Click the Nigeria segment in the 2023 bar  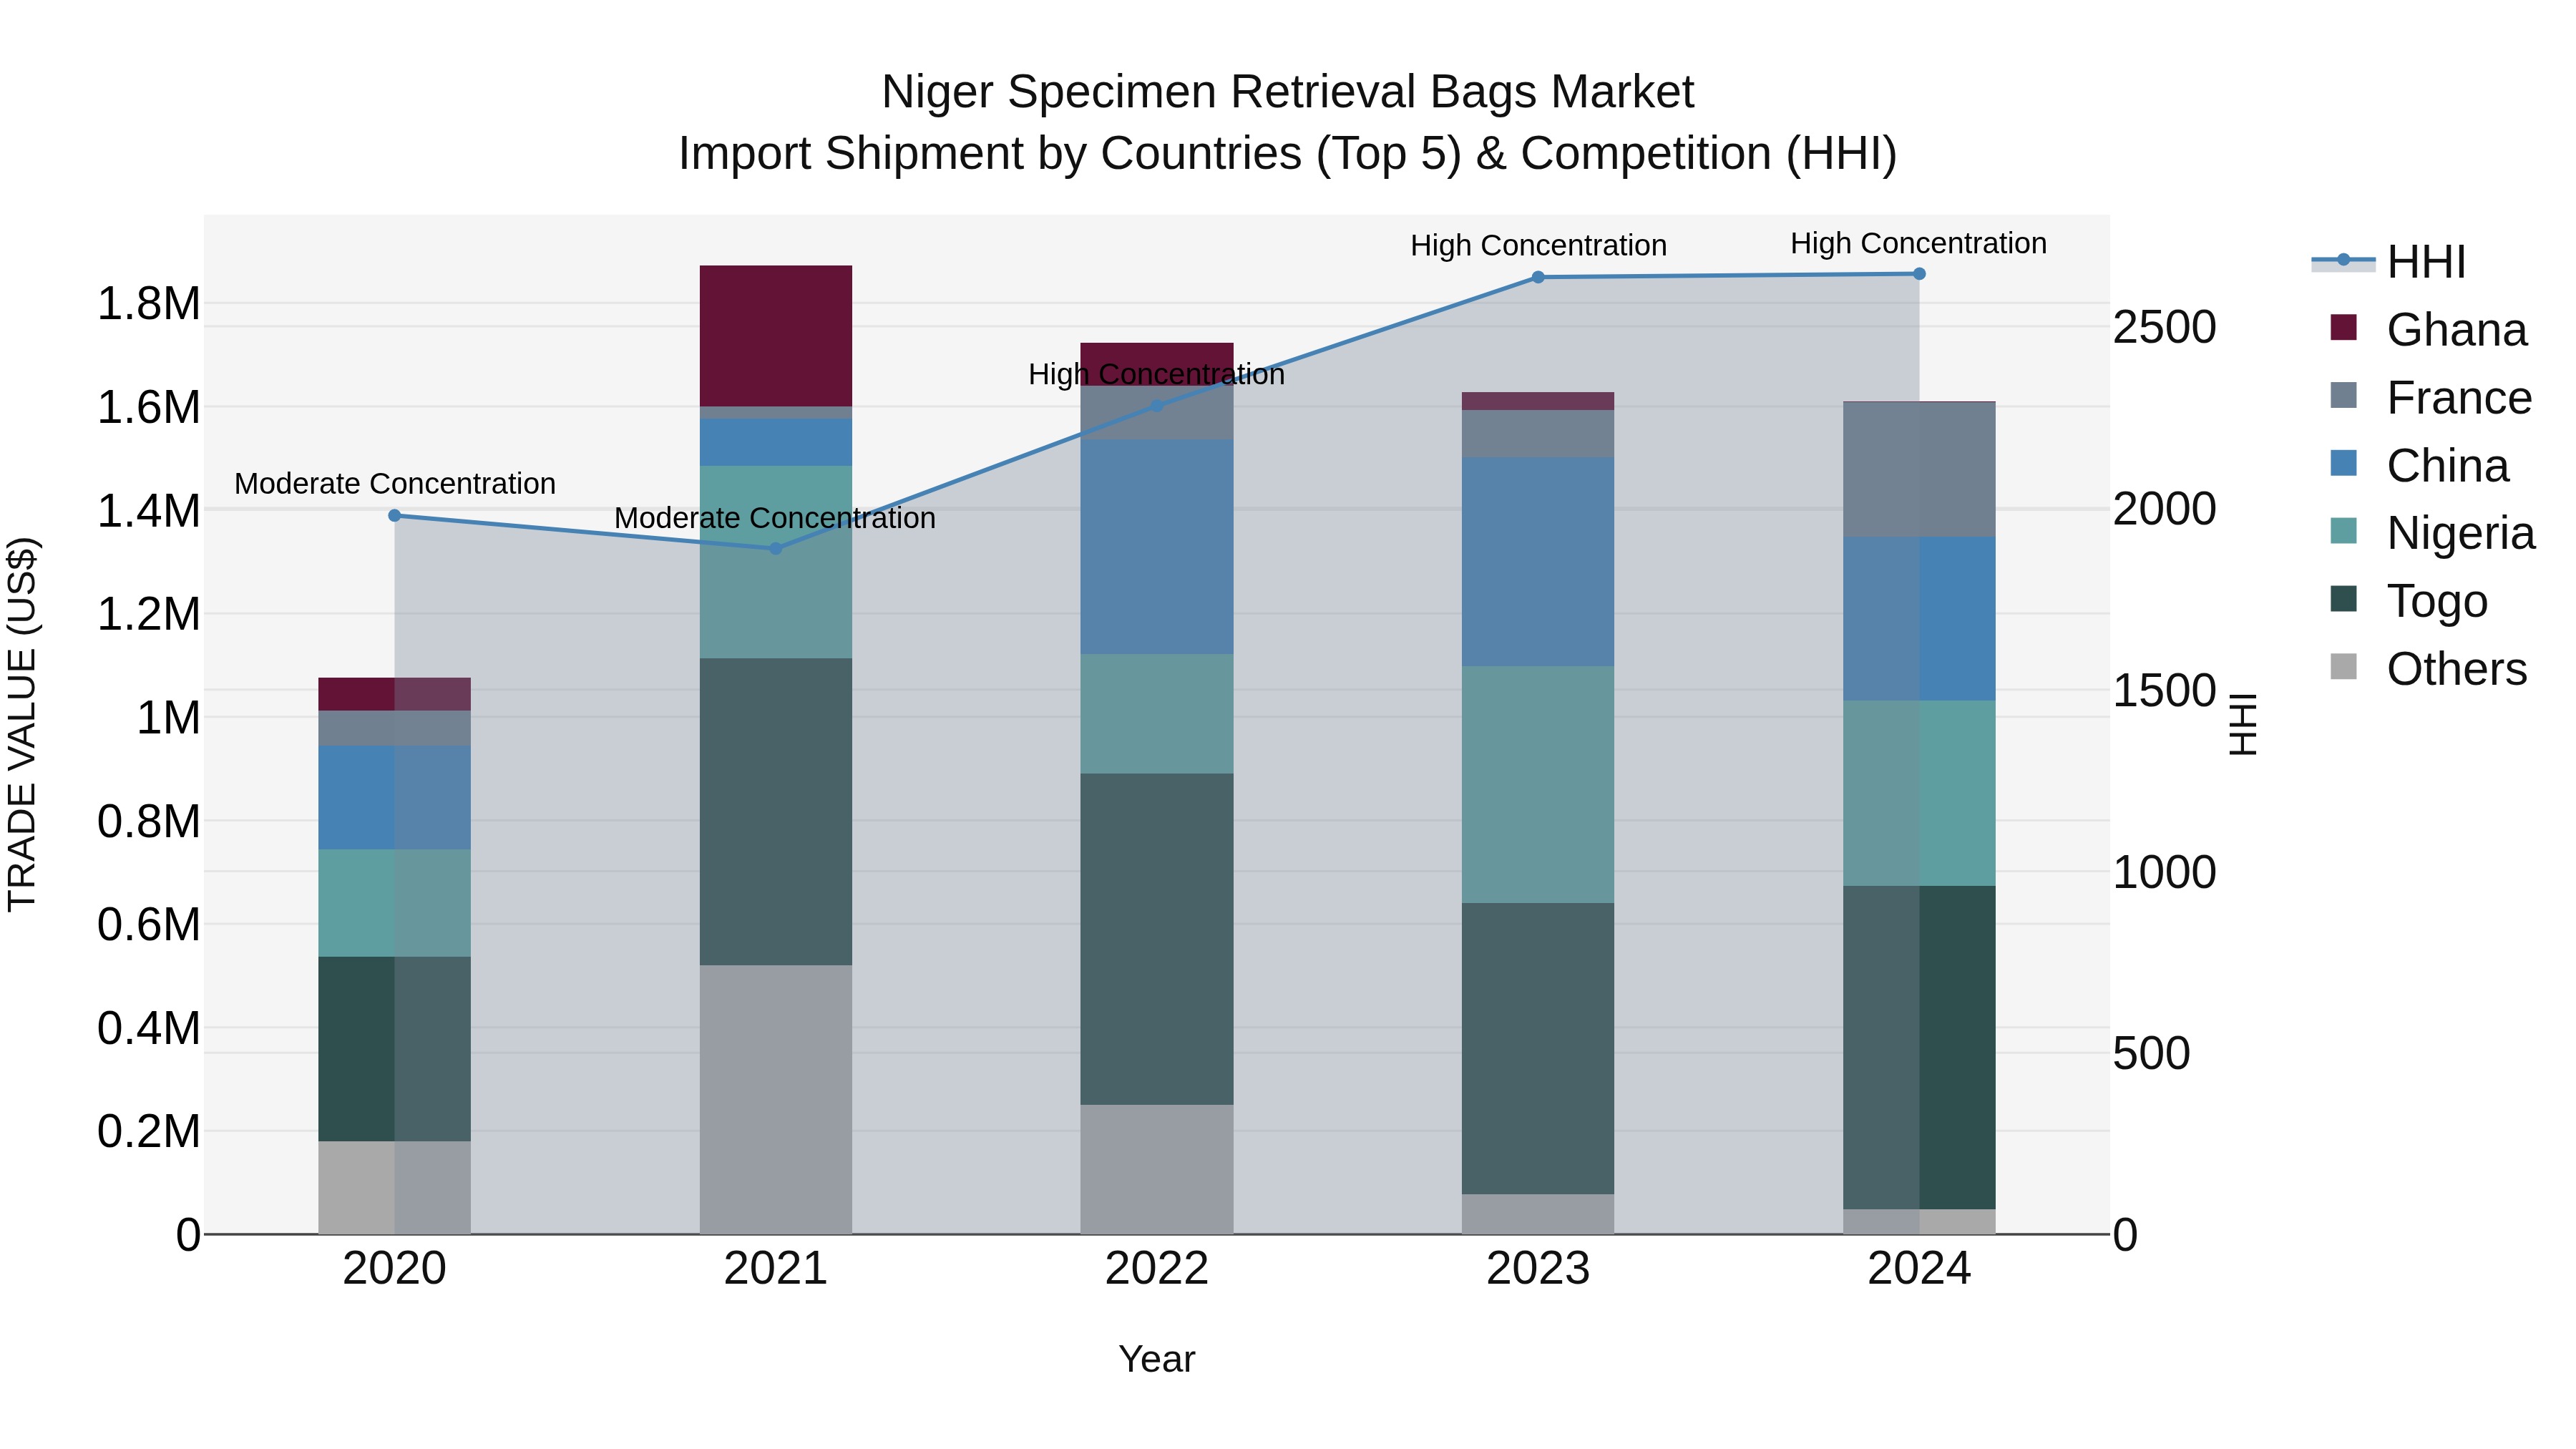[x=1538, y=785]
